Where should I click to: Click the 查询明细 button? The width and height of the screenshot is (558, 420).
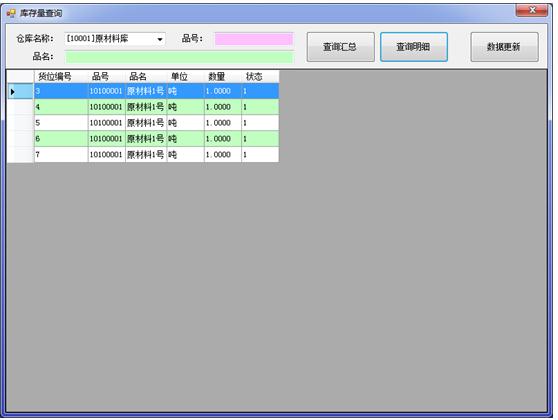pos(414,47)
